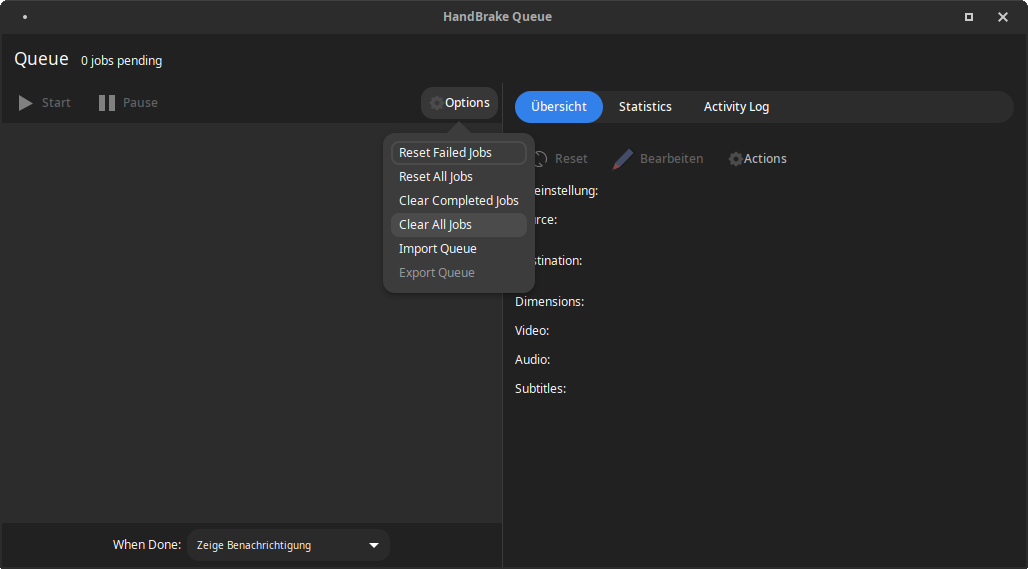Click the Video: label
This screenshot has width=1028, height=569.
click(x=532, y=331)
